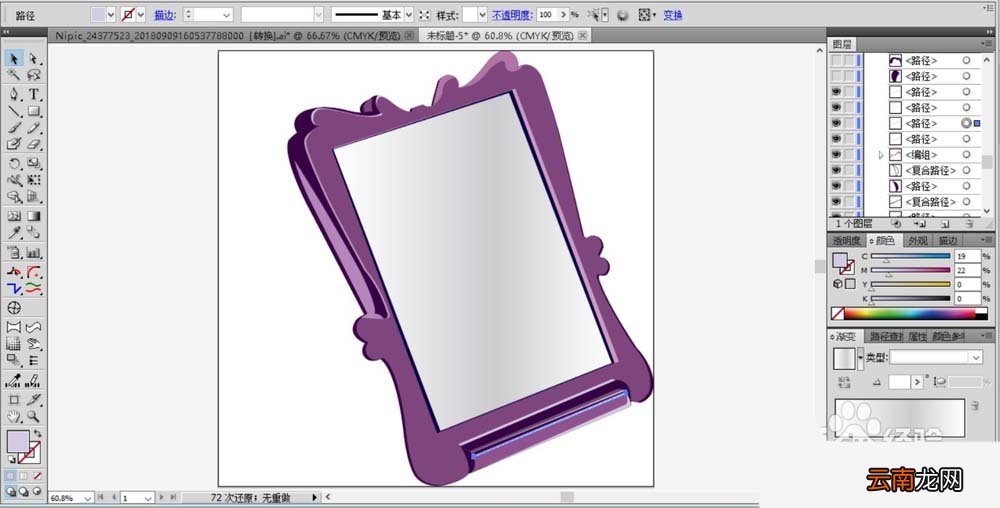This screenshot has height=508, width=1000.
Task: Open the stroke color dropdown arrow
Action: 140,15
